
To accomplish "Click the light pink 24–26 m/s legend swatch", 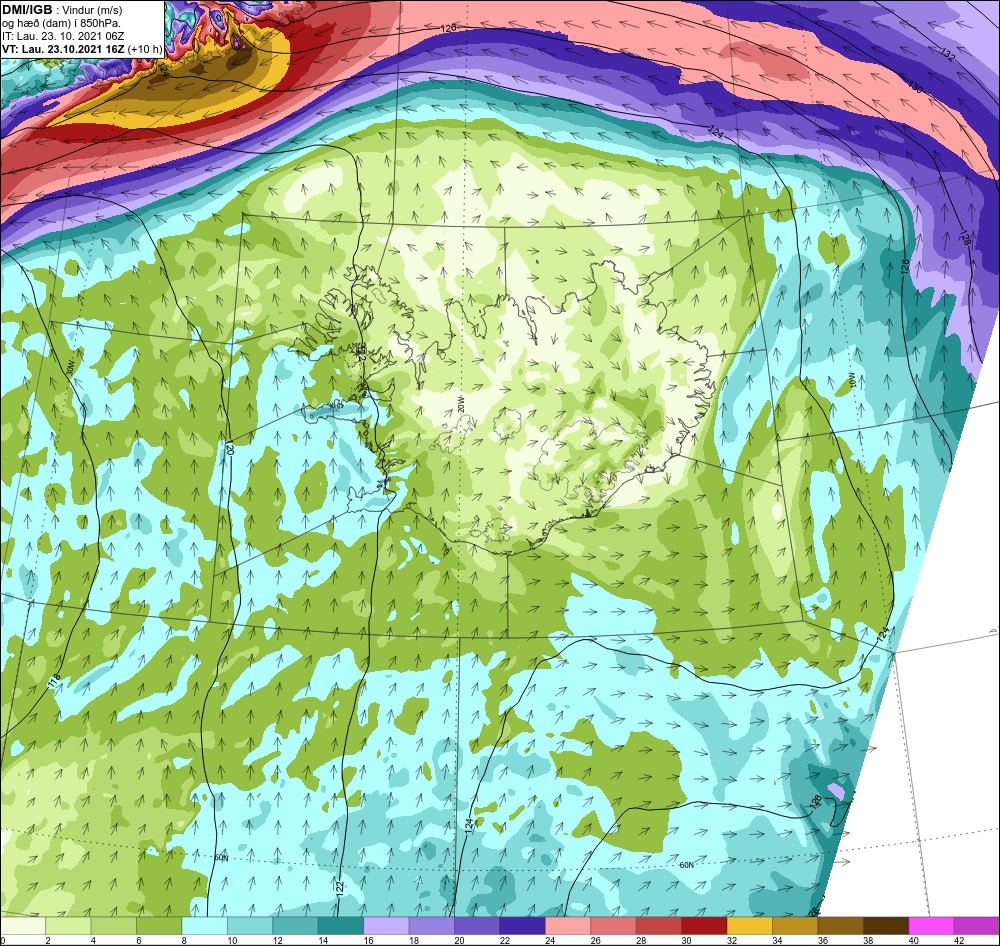I will coord(568,926).
